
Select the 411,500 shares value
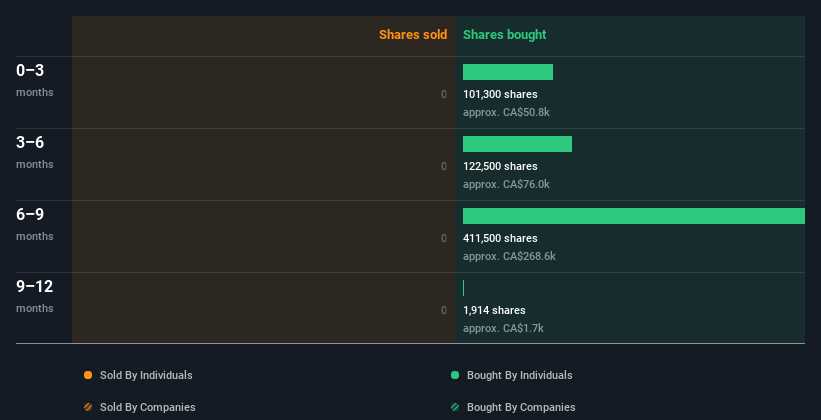click(x=500, y=238)
